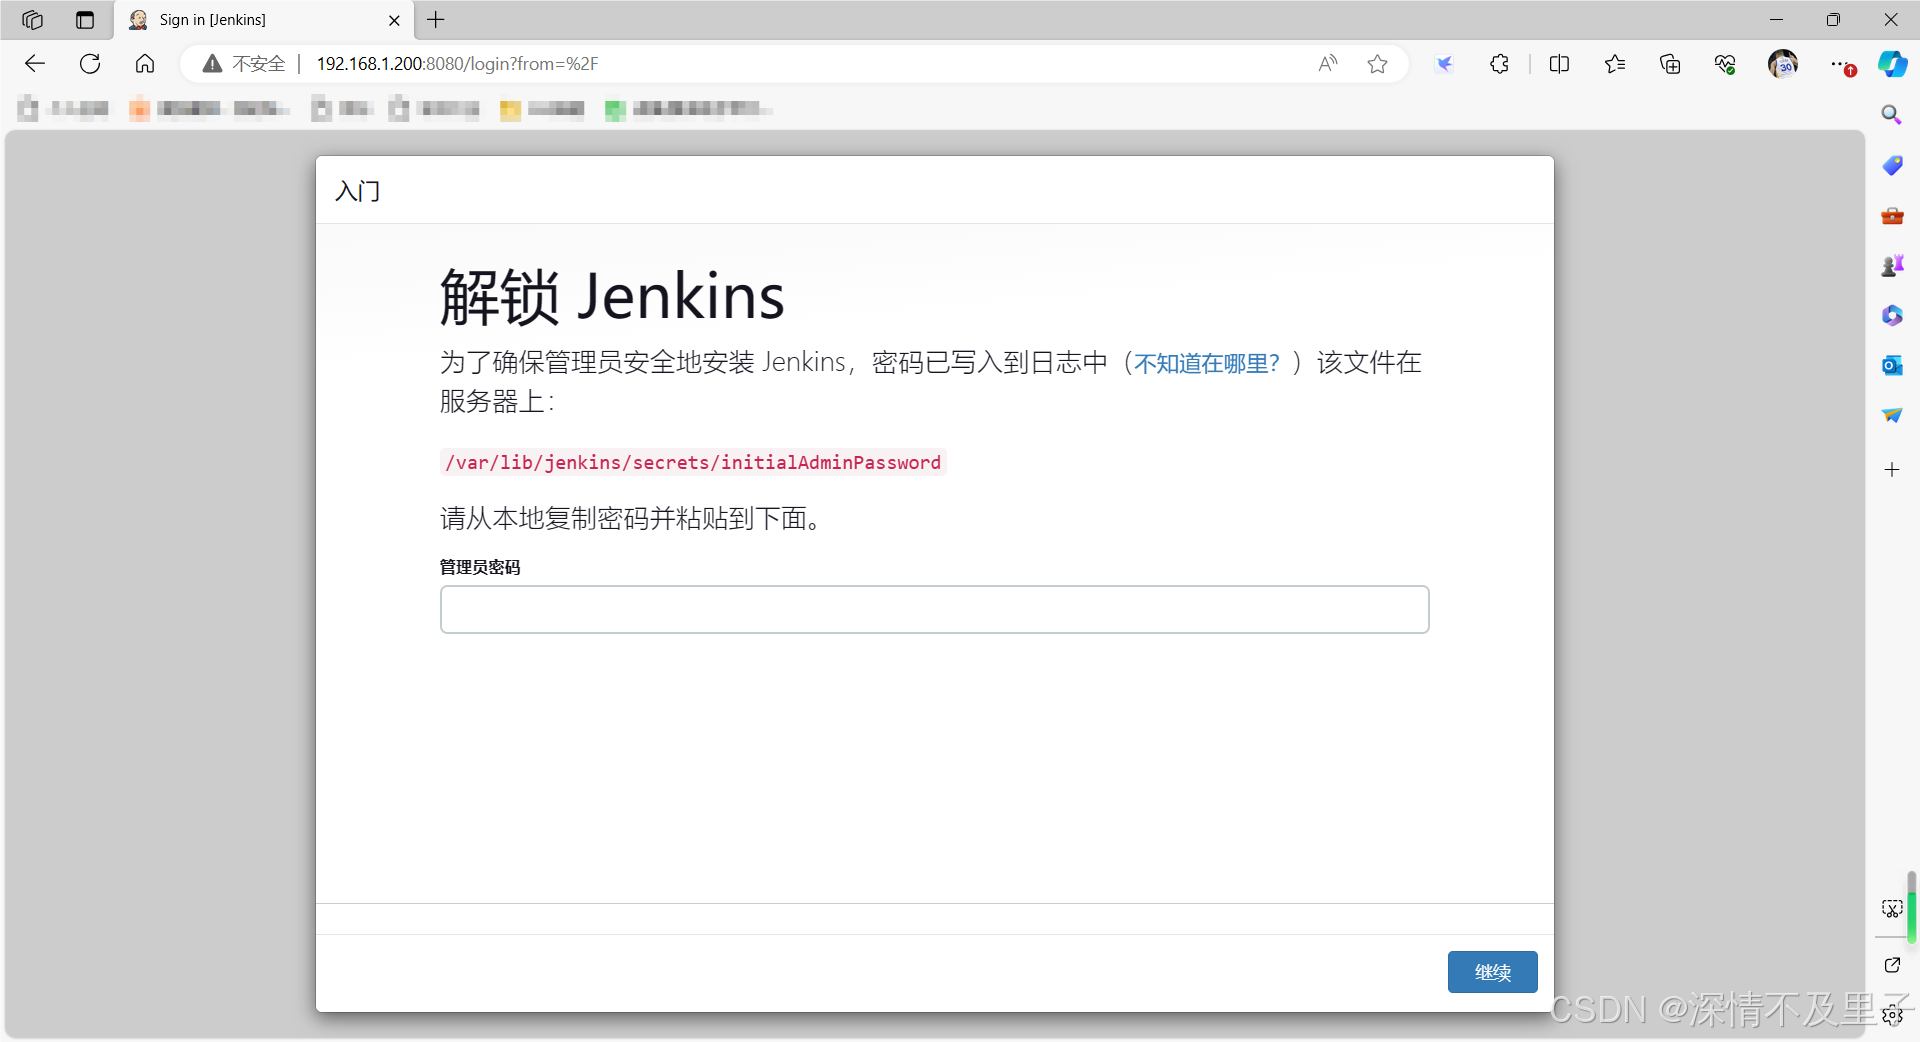This screenshot has width=1920, height=1042.
Task: Focus the 管理员密码 input field
Action: 934,609
